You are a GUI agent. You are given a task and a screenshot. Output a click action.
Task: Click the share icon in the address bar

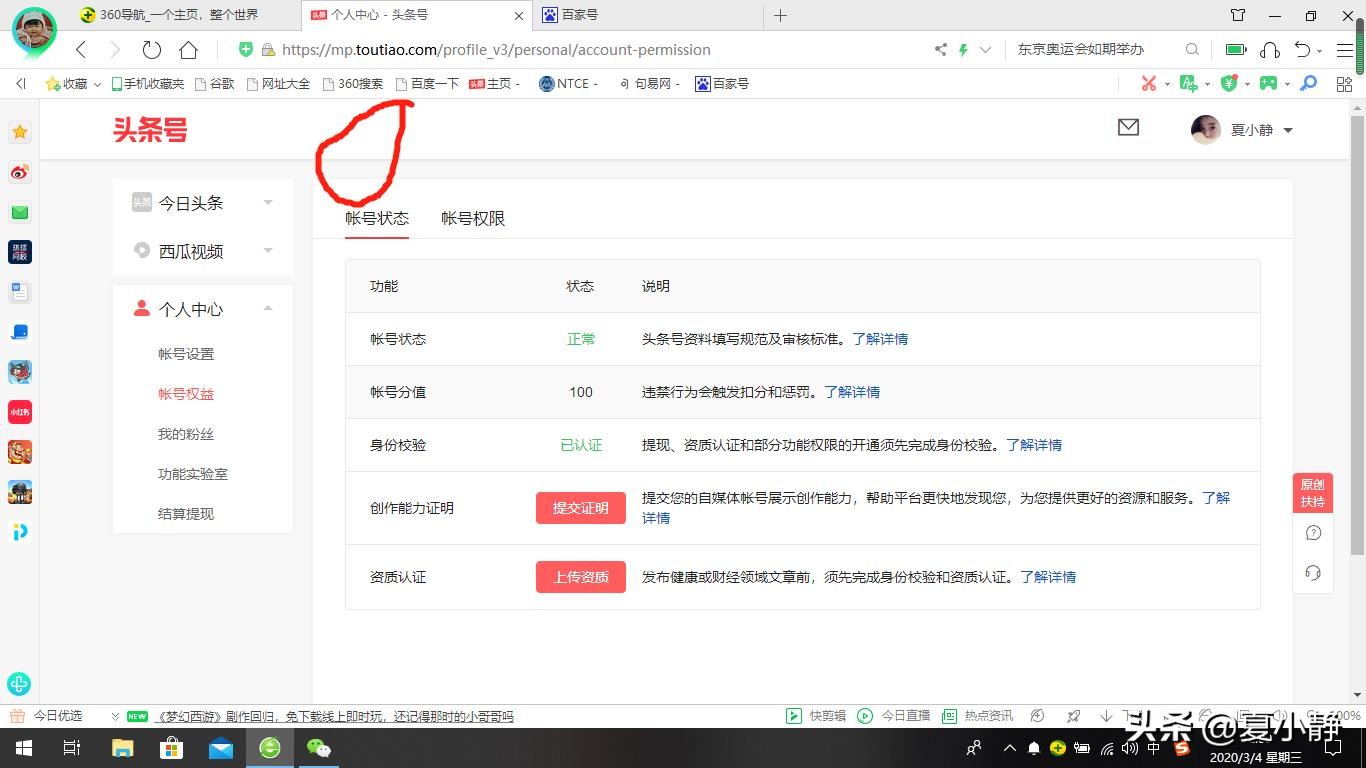[940, 49]
